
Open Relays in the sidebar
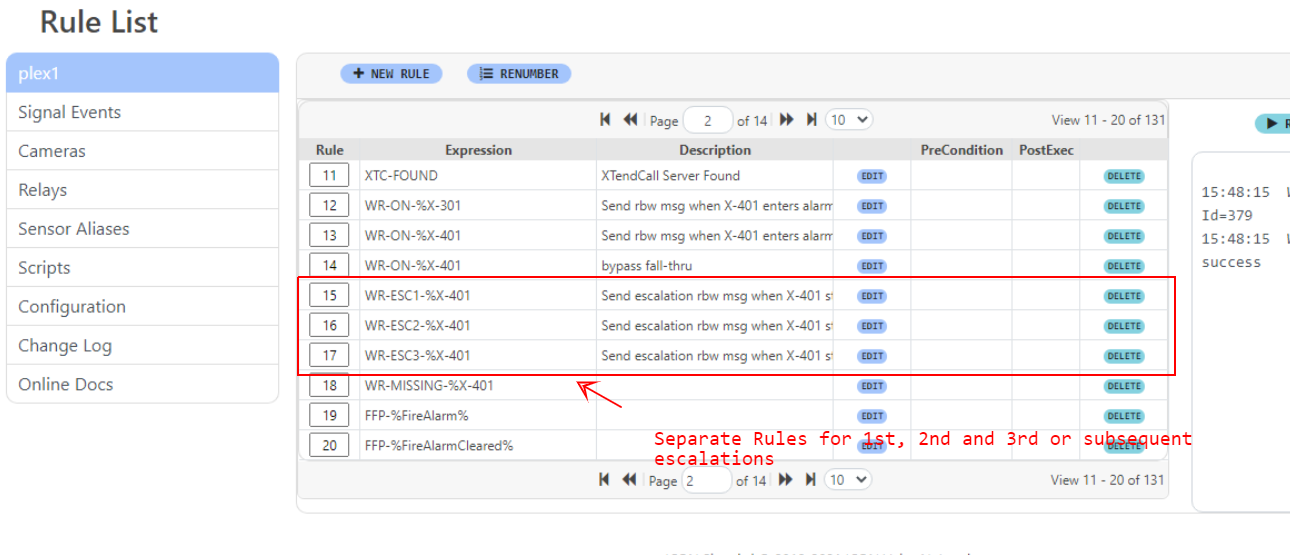142,190
